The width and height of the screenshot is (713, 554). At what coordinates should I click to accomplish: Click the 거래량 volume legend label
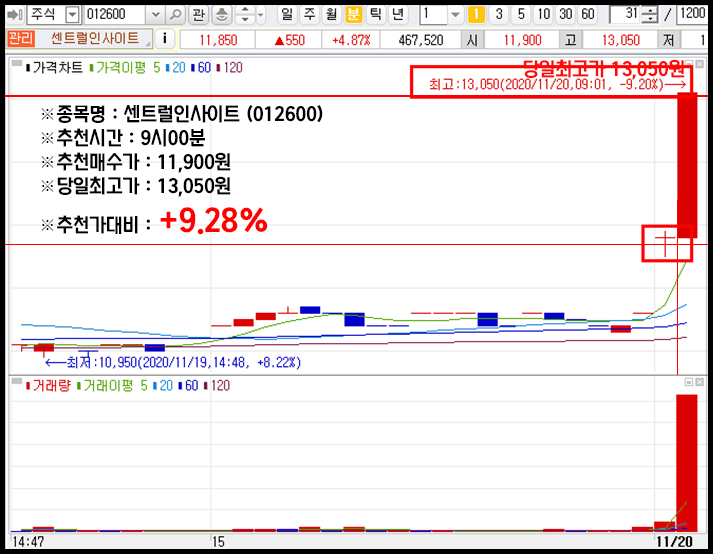(49, 386)
